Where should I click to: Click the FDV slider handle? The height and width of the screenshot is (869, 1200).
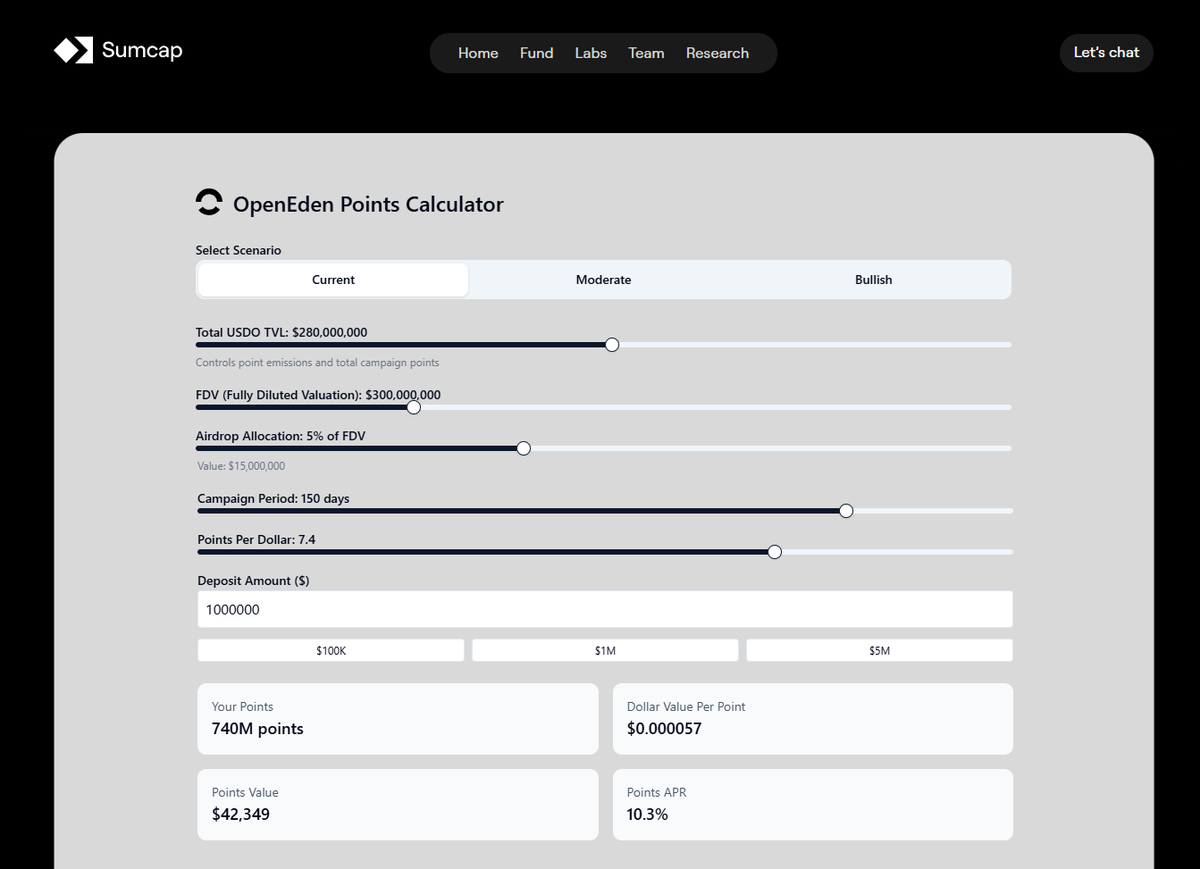click(x=414, y=407)
